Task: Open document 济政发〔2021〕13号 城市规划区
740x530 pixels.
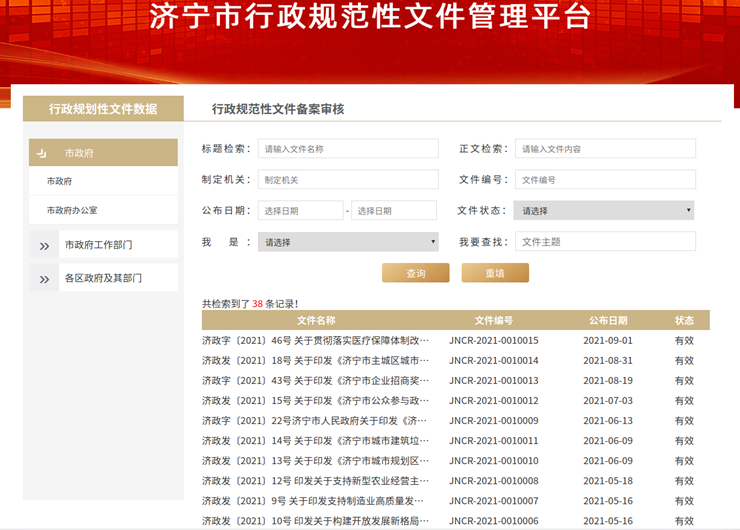Action: coord(315,461)
